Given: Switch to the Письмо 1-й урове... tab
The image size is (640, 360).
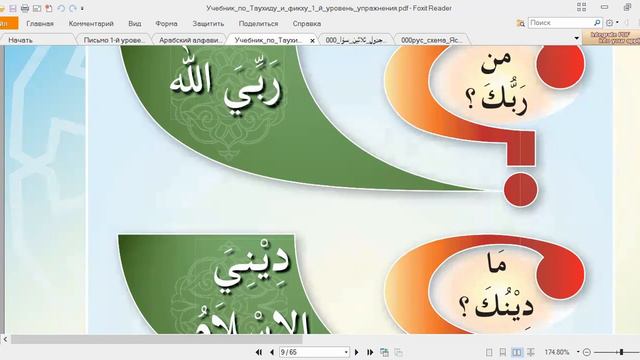Looking at the screenshot, I should (x=114, y=40).
